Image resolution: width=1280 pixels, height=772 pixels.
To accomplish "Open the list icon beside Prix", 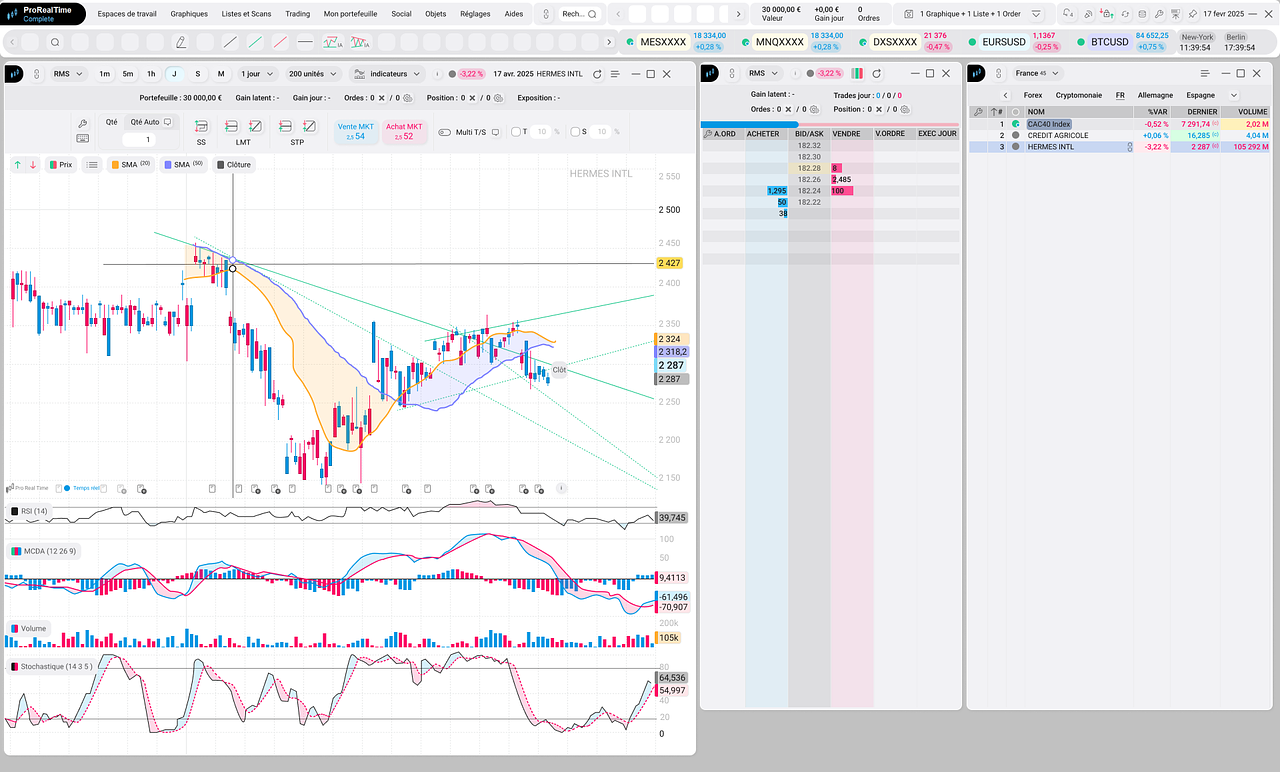I will click(92, 165).
